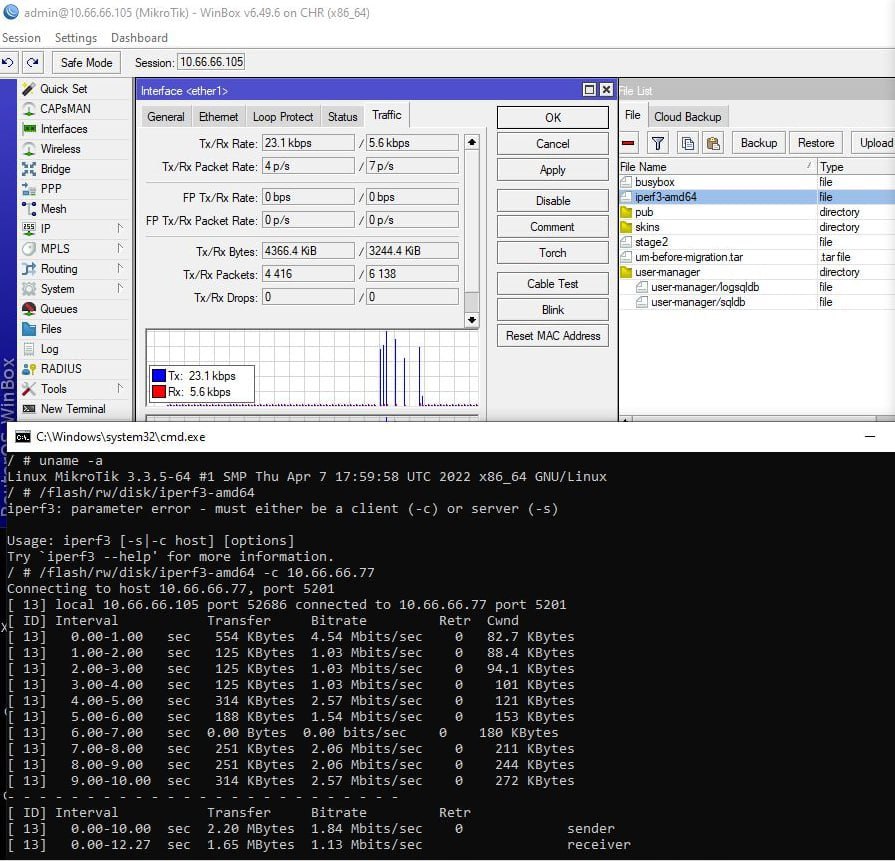Open CAPsMAN in sidebar
Screen dimensions: 895x861
point(65,108)
